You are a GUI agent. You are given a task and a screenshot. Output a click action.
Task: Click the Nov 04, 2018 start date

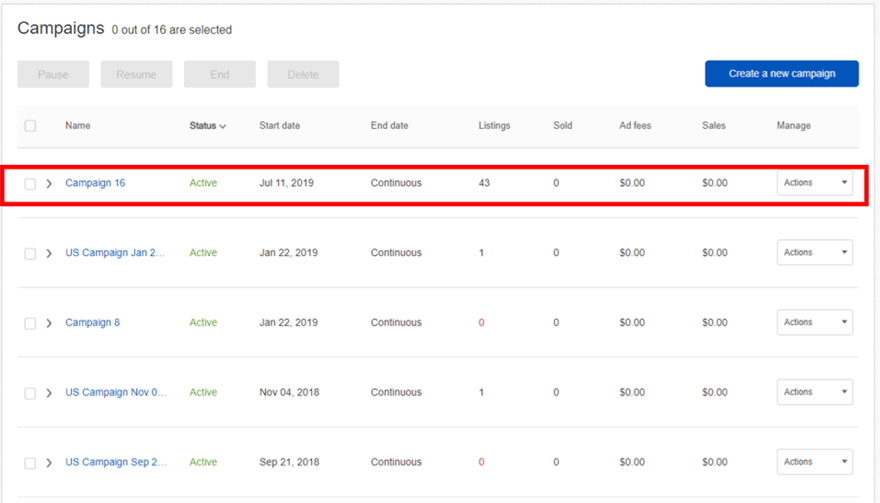click(289, 392)
